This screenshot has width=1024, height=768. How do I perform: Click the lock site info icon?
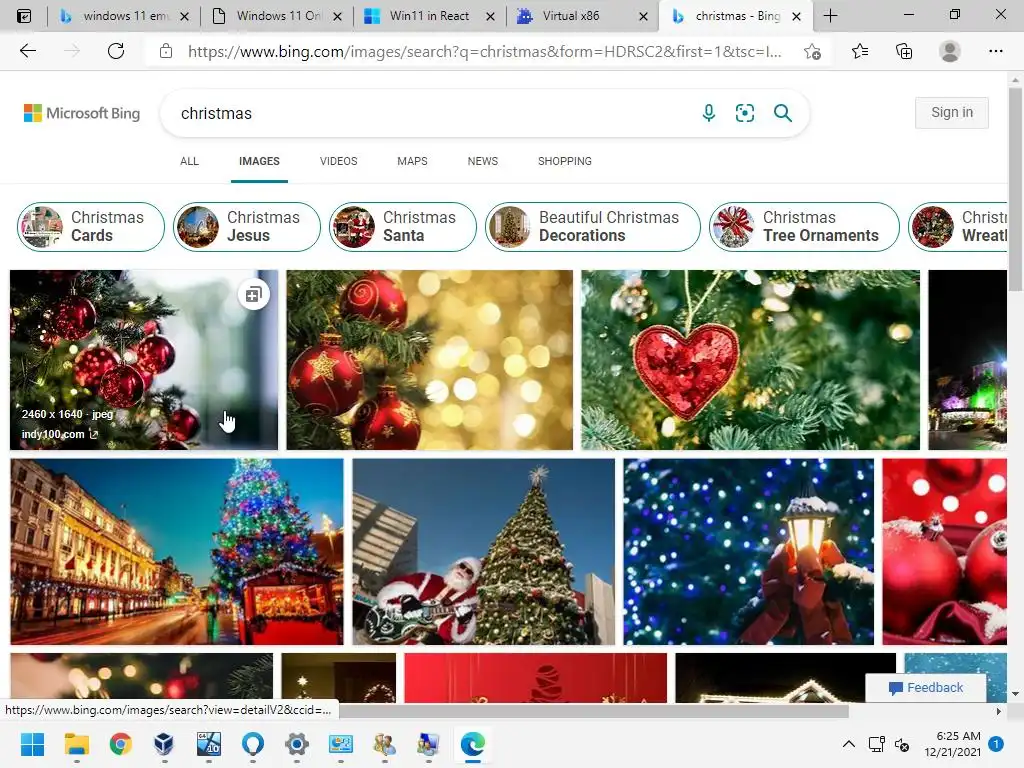pyautogui.click(x=166, y=51)
